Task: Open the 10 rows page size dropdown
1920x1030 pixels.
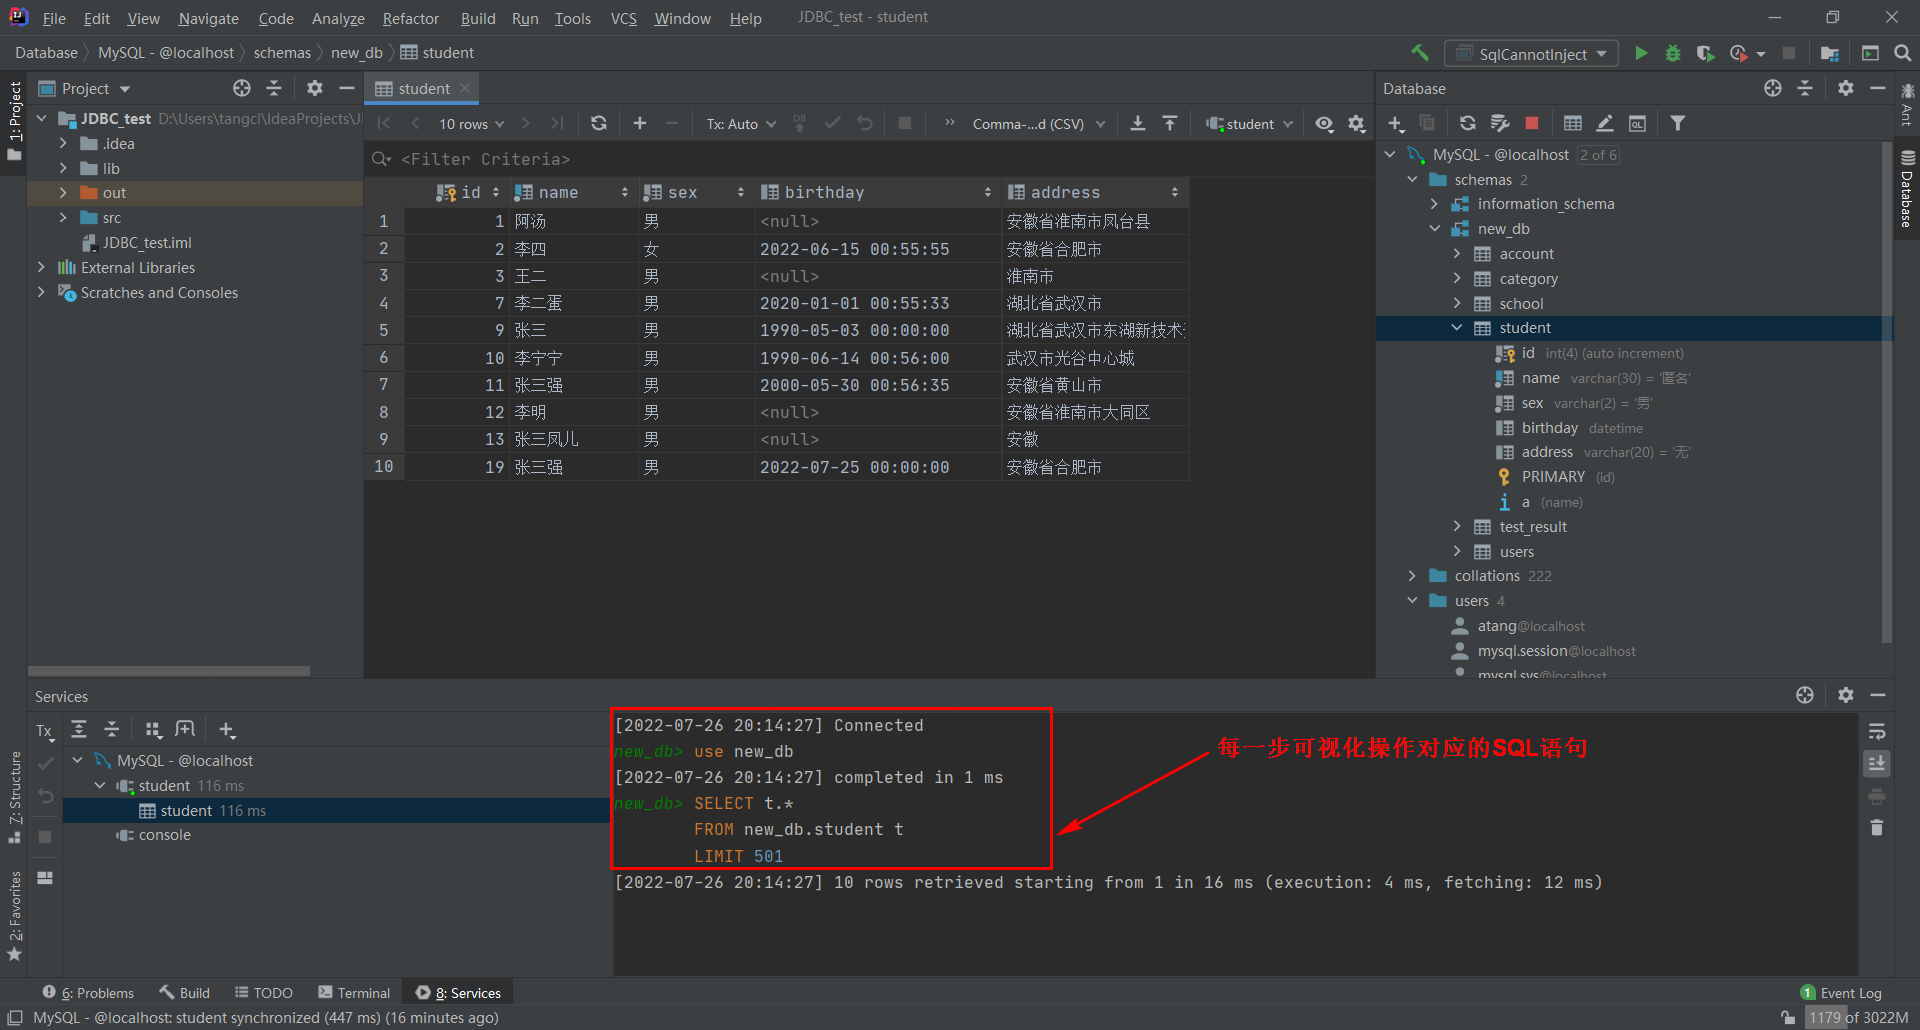Action: pos(472,124)
